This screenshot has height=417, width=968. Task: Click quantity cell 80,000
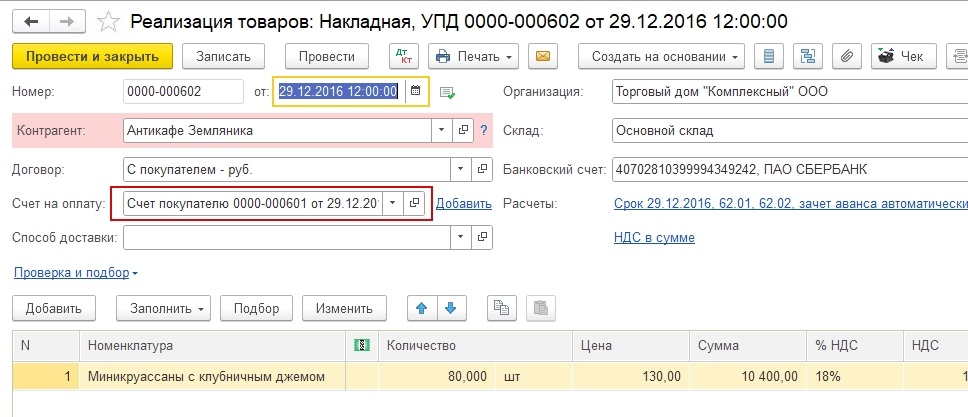[x=437, y=376]
